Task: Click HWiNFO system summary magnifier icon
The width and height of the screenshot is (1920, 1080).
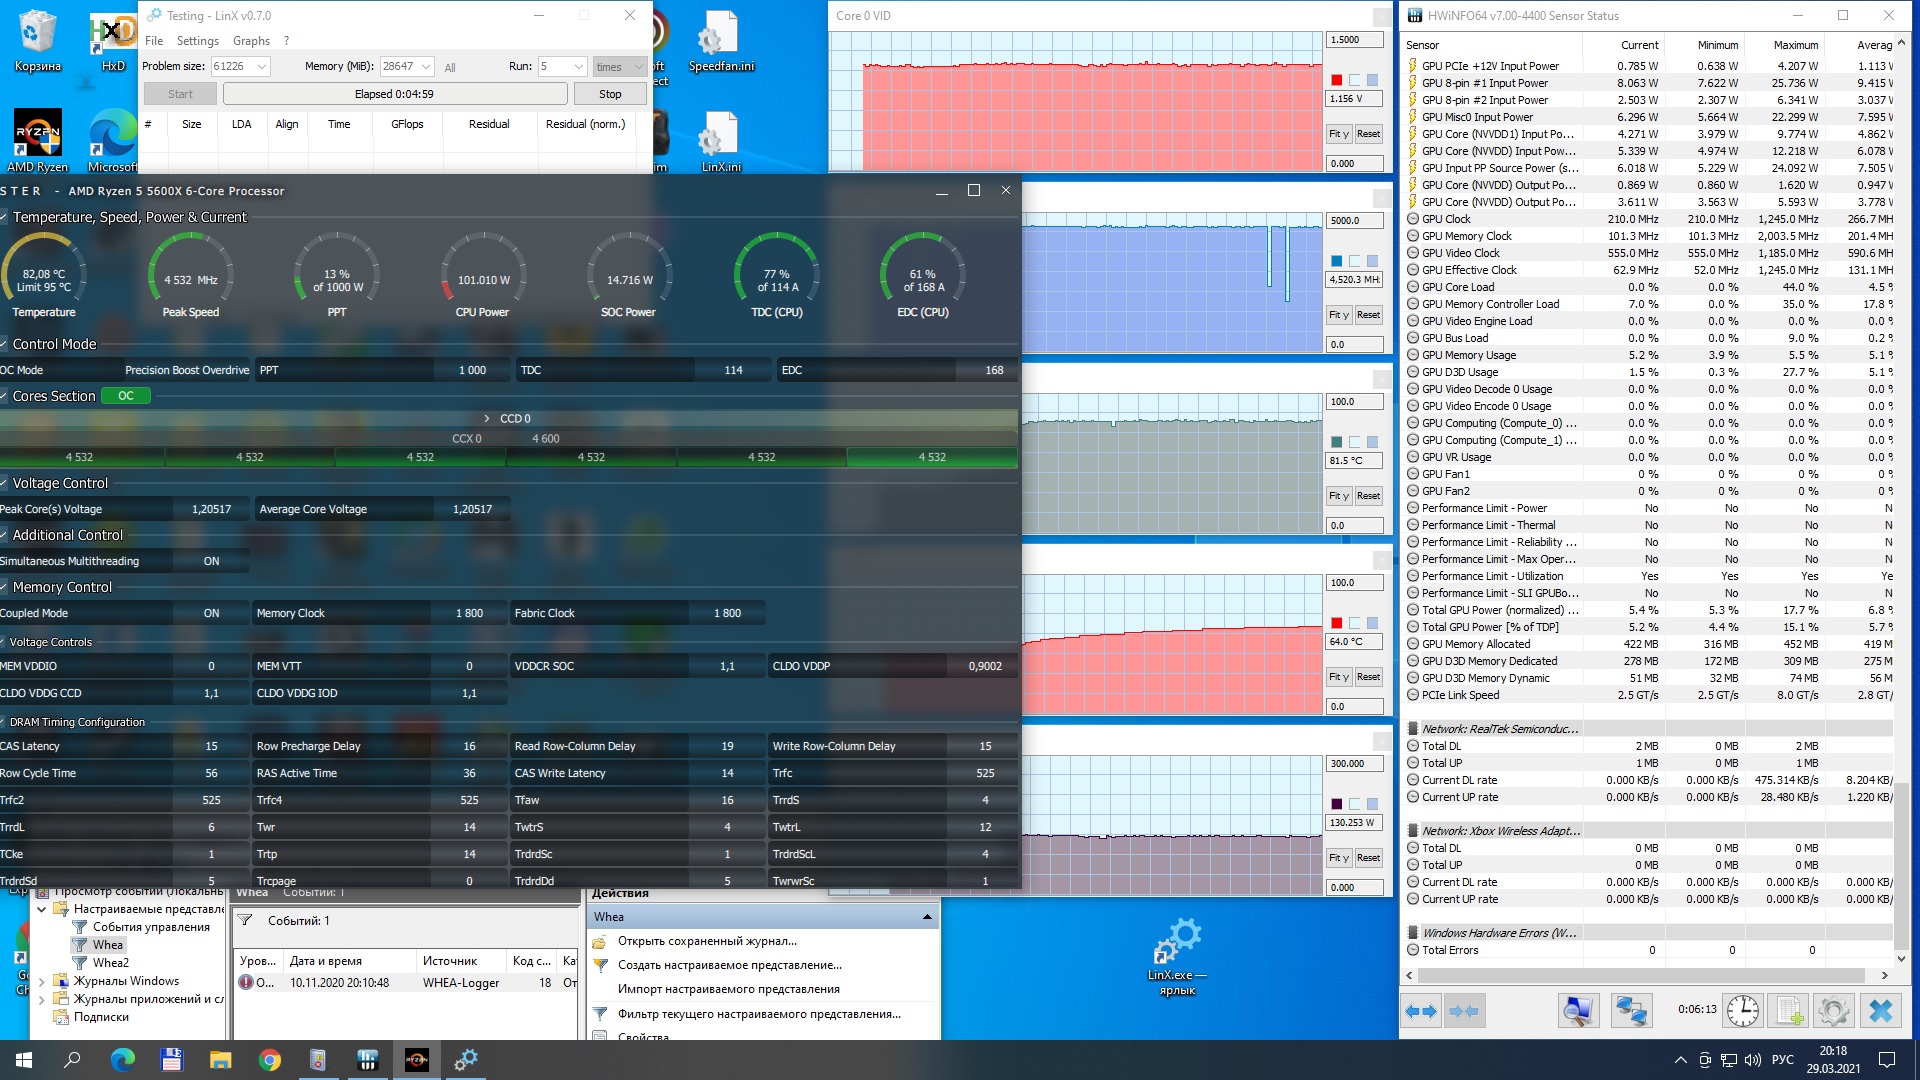Action: tap(1578, 1011)
